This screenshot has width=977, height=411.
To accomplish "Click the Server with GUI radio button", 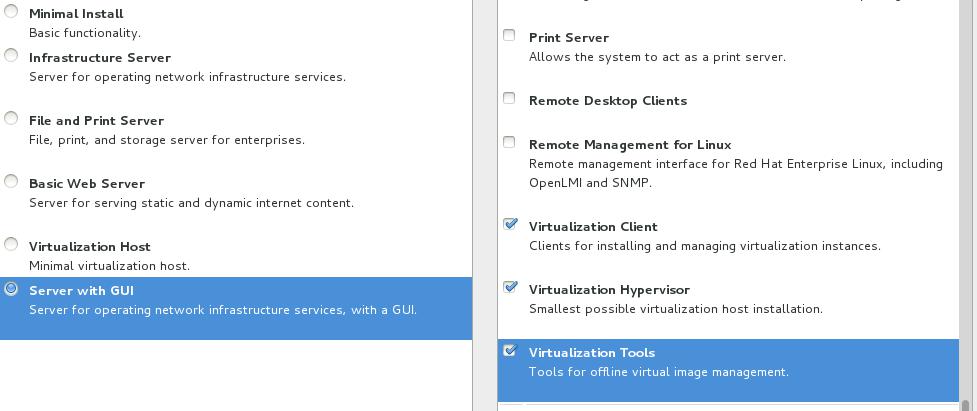I will click(x=11, y=289).
